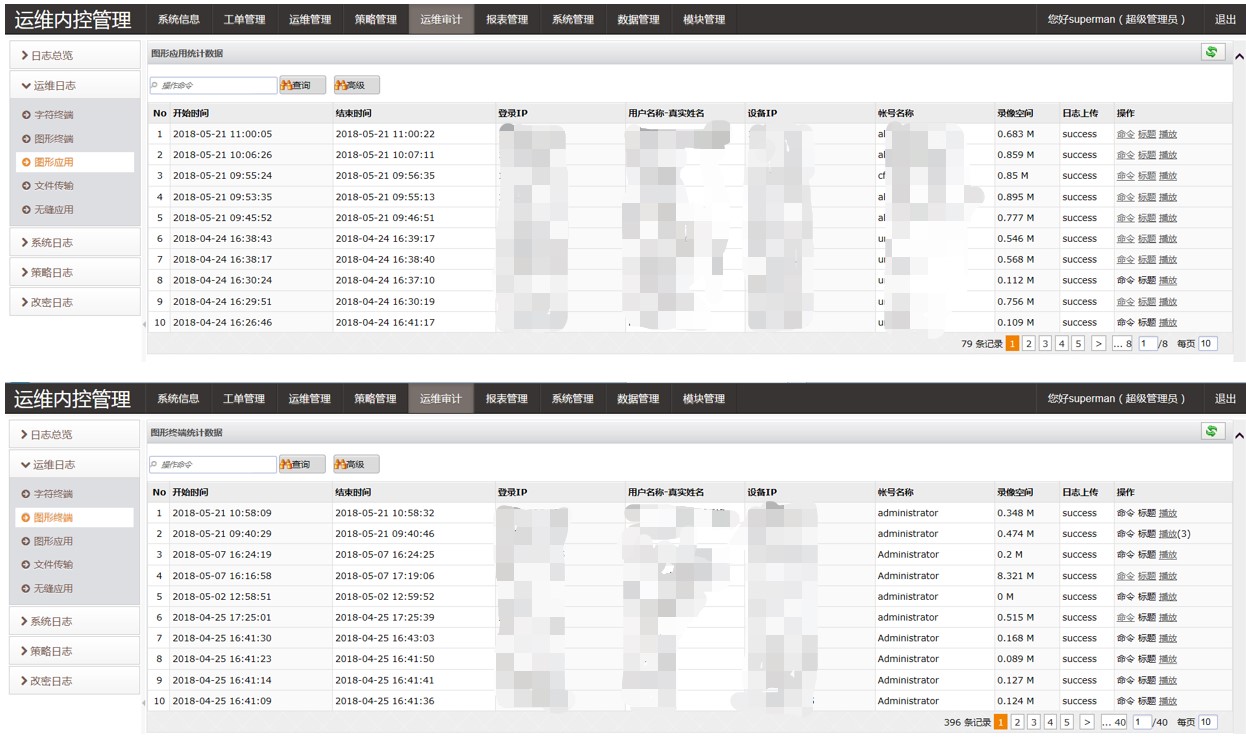Image resolution: width=1246 pixels, height=739 pixels.
Task: Open 命令 for session started 2018-05-07 16:16:58
Action: tap(1125, 576)
